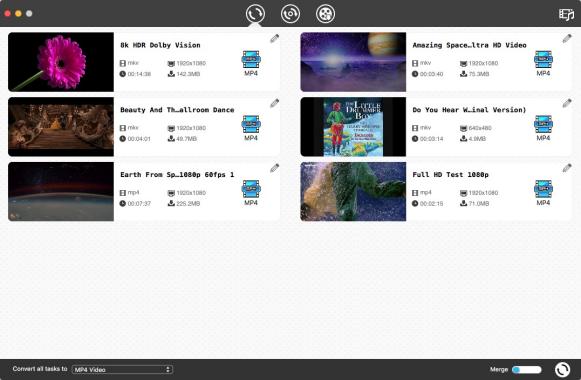
Task: Open the disc burn tab icon
Action: pyautogui.click(x=290, y=14)
